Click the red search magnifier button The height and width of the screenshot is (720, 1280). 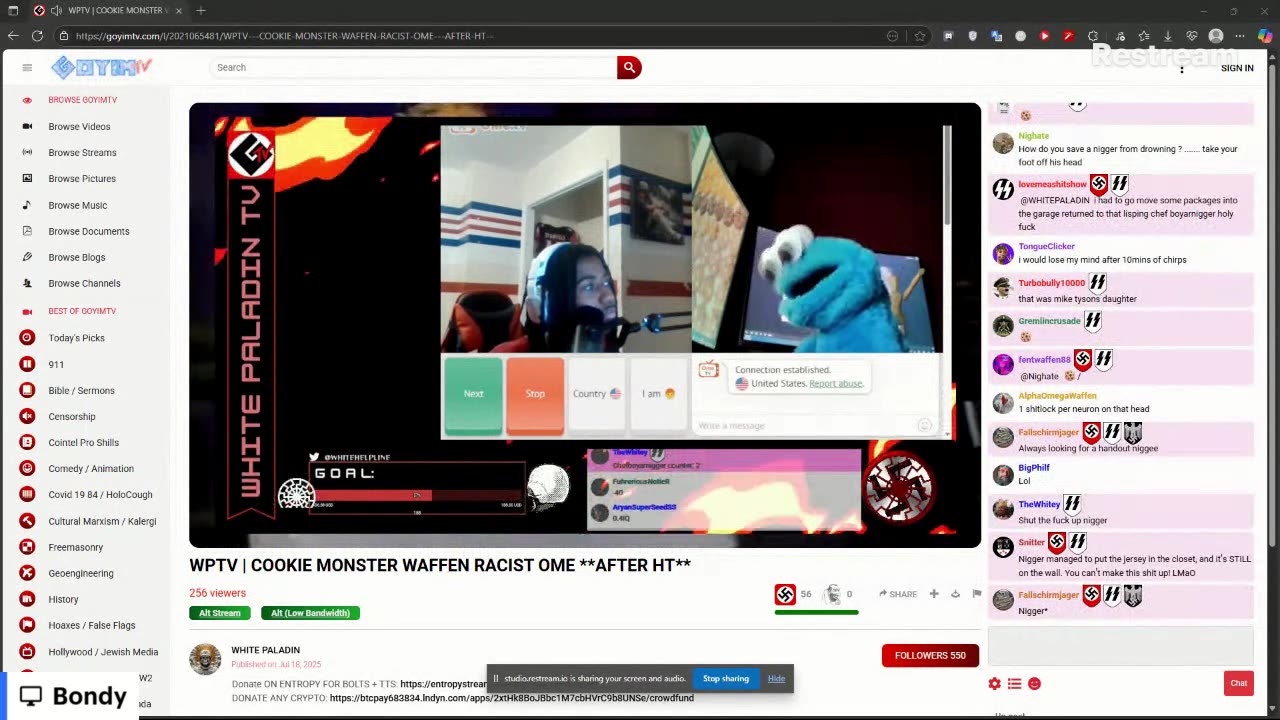point(629,67)
